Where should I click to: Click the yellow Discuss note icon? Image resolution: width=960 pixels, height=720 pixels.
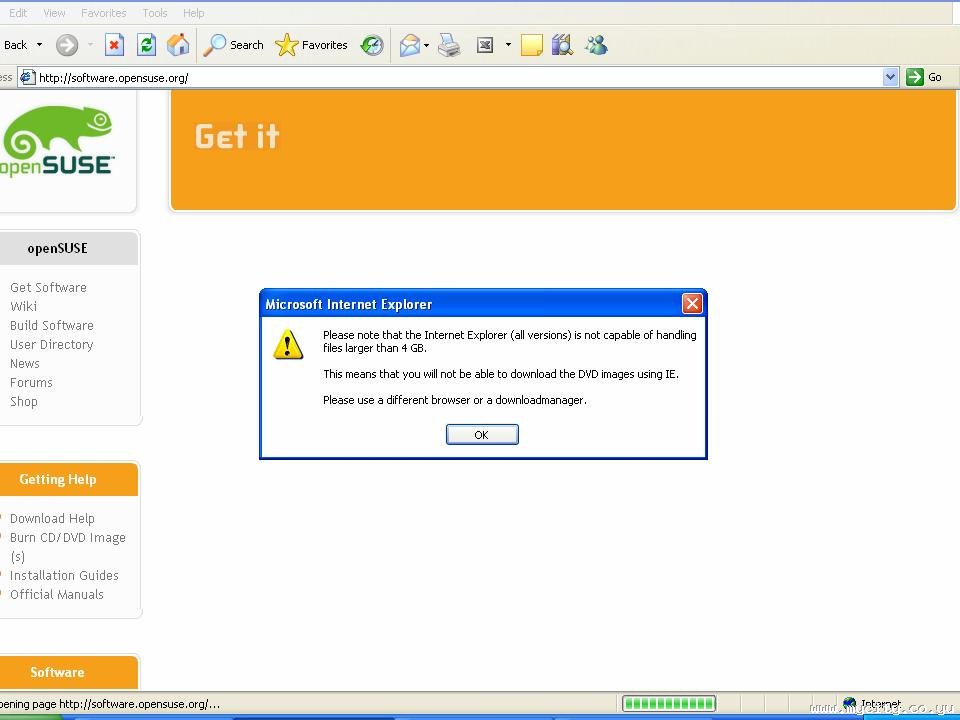pos(531,45)
